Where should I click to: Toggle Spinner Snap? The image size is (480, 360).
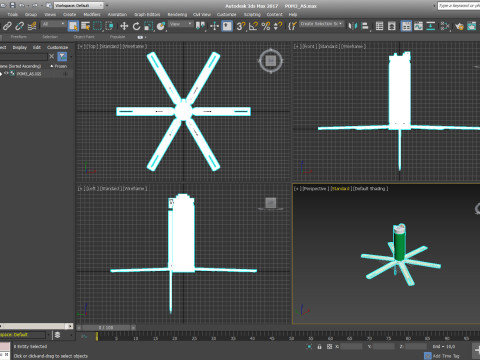coord(278,26)
